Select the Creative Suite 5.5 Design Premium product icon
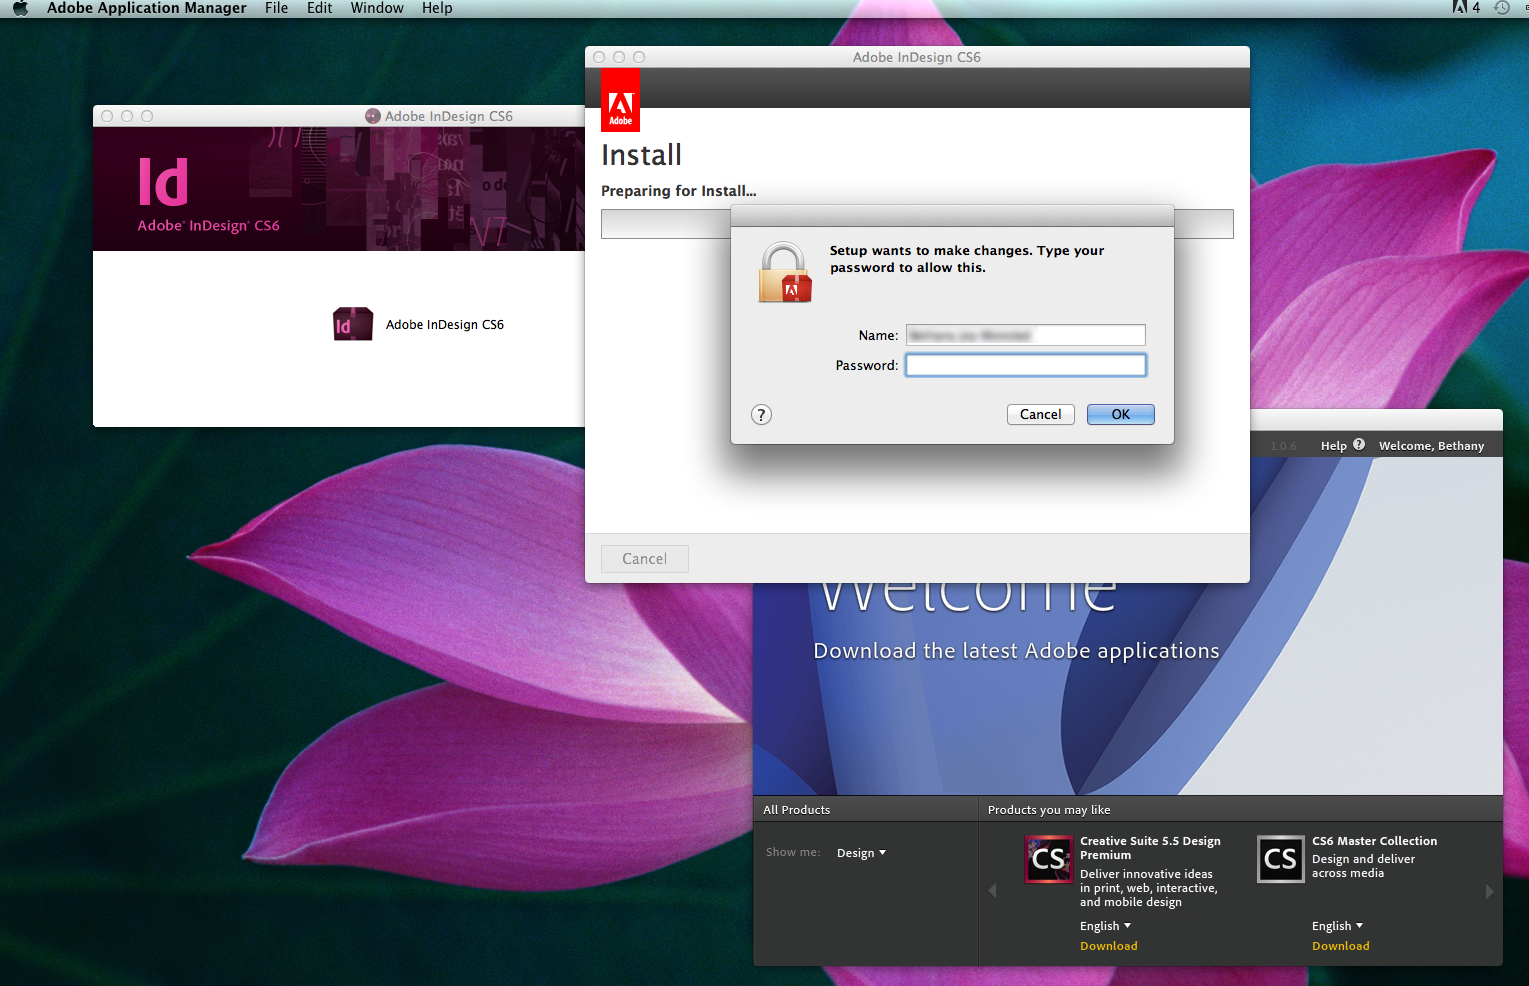The image size is (1529, 986). (x=1048, y=858)
